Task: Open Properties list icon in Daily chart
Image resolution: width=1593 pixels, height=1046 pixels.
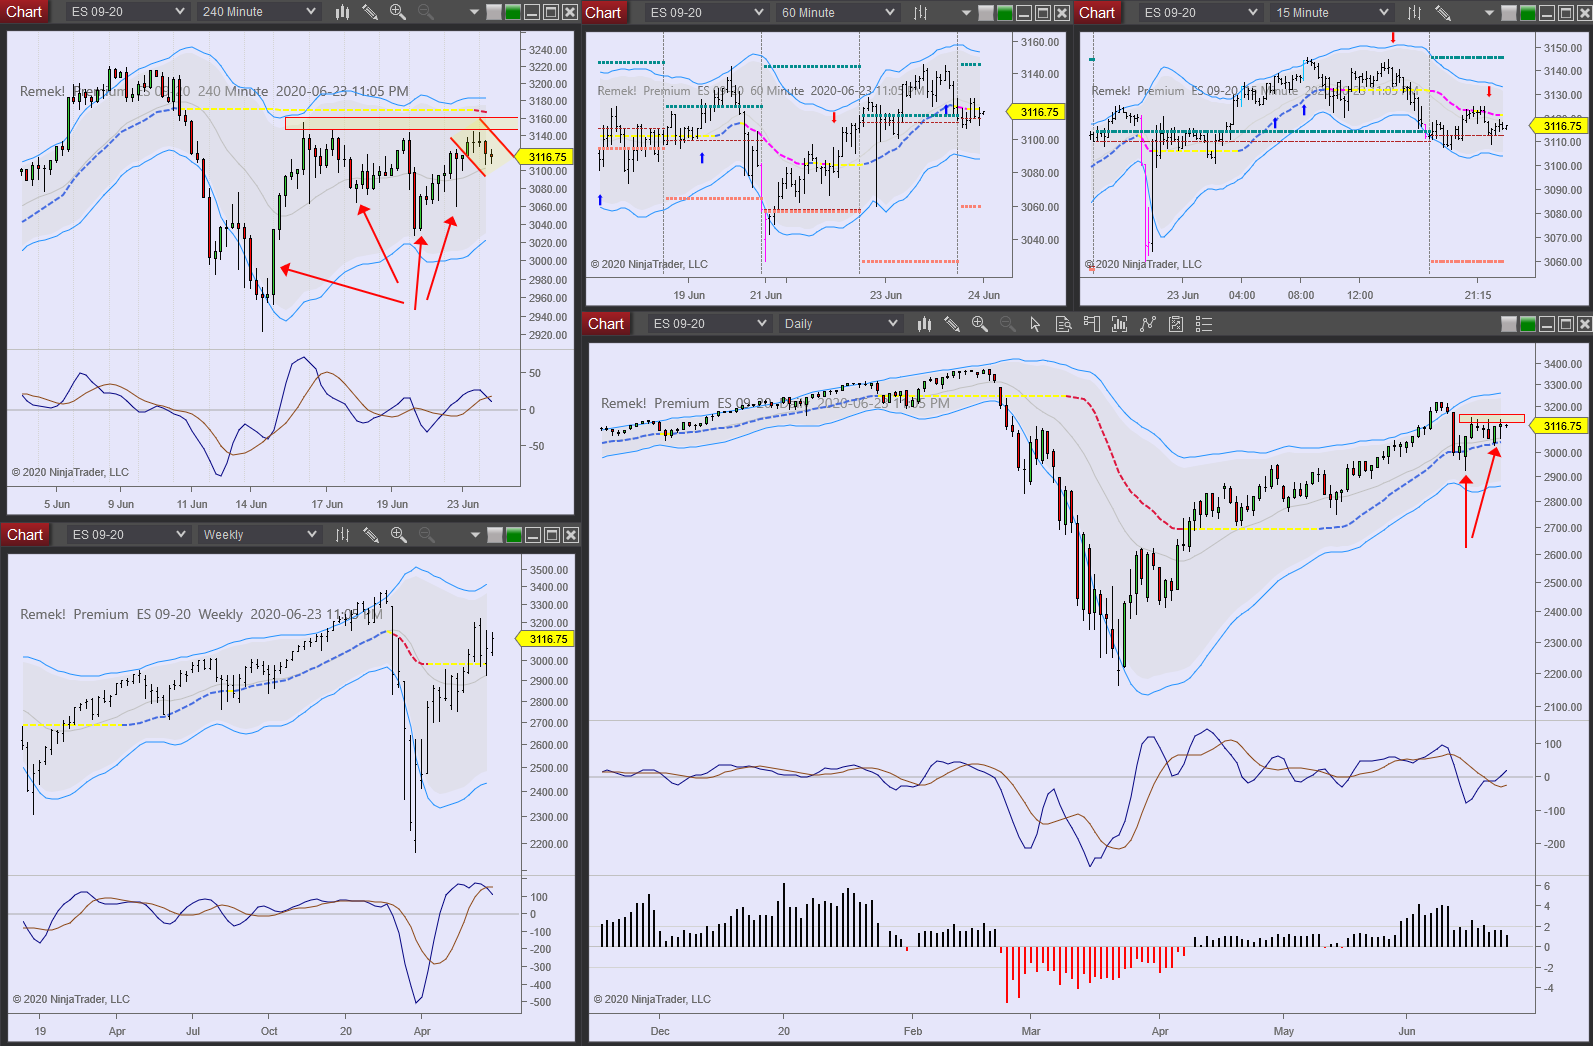Action: click(x=1204, y=324)
